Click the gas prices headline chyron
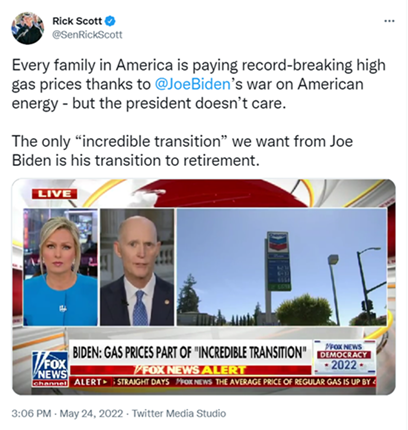The height and width of the screenshot is (430, 408). [189, 352]
